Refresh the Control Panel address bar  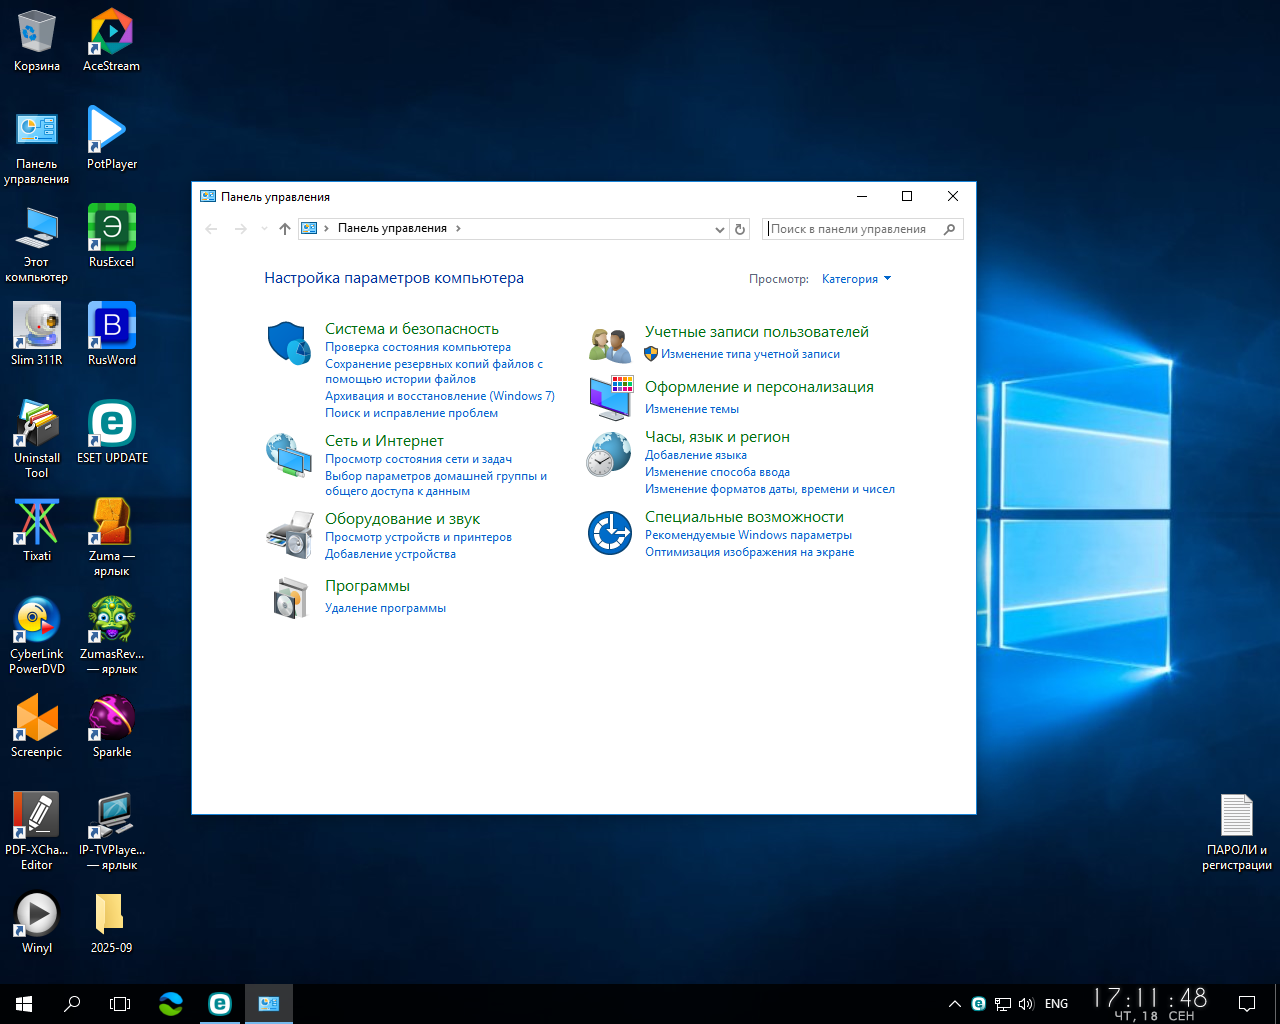pos(740,229)
